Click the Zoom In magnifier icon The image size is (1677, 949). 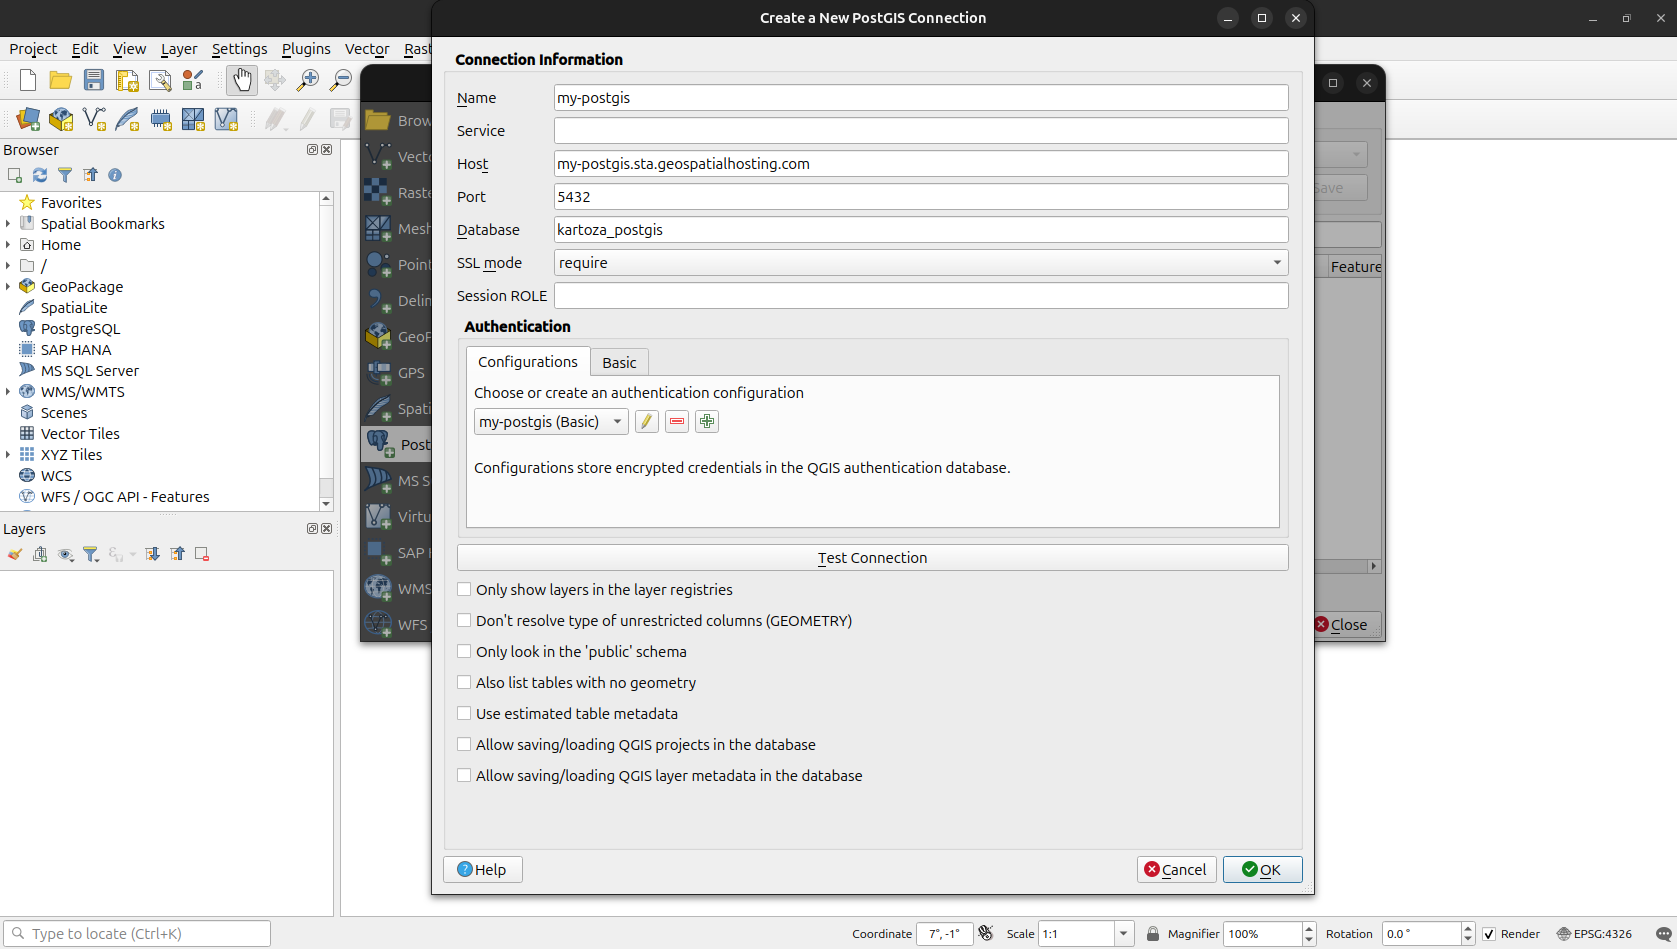click(x=308, y=81)
